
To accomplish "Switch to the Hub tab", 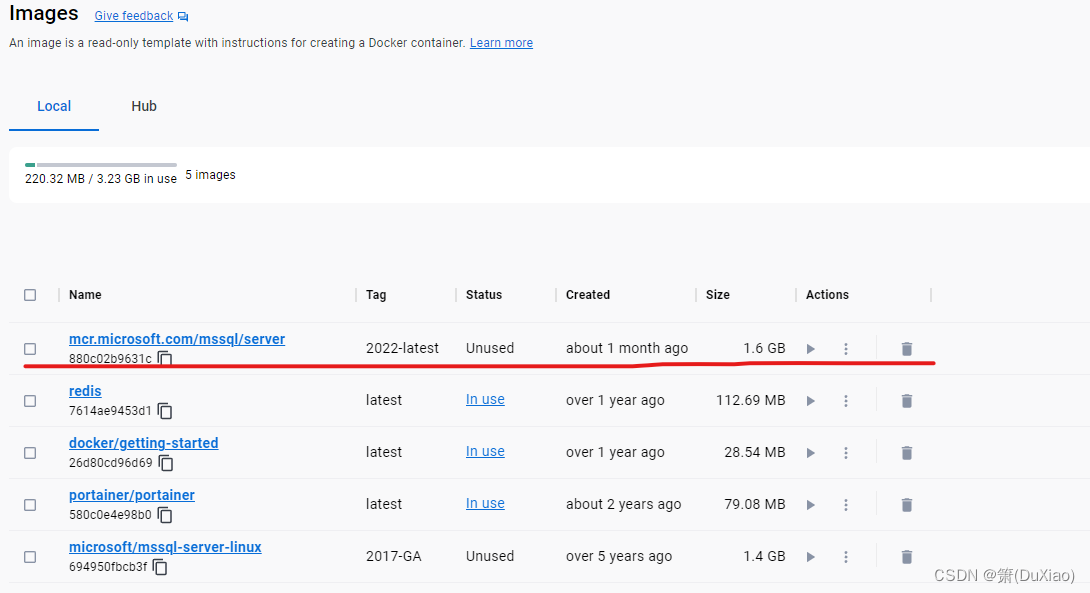I will coord(144,106).
